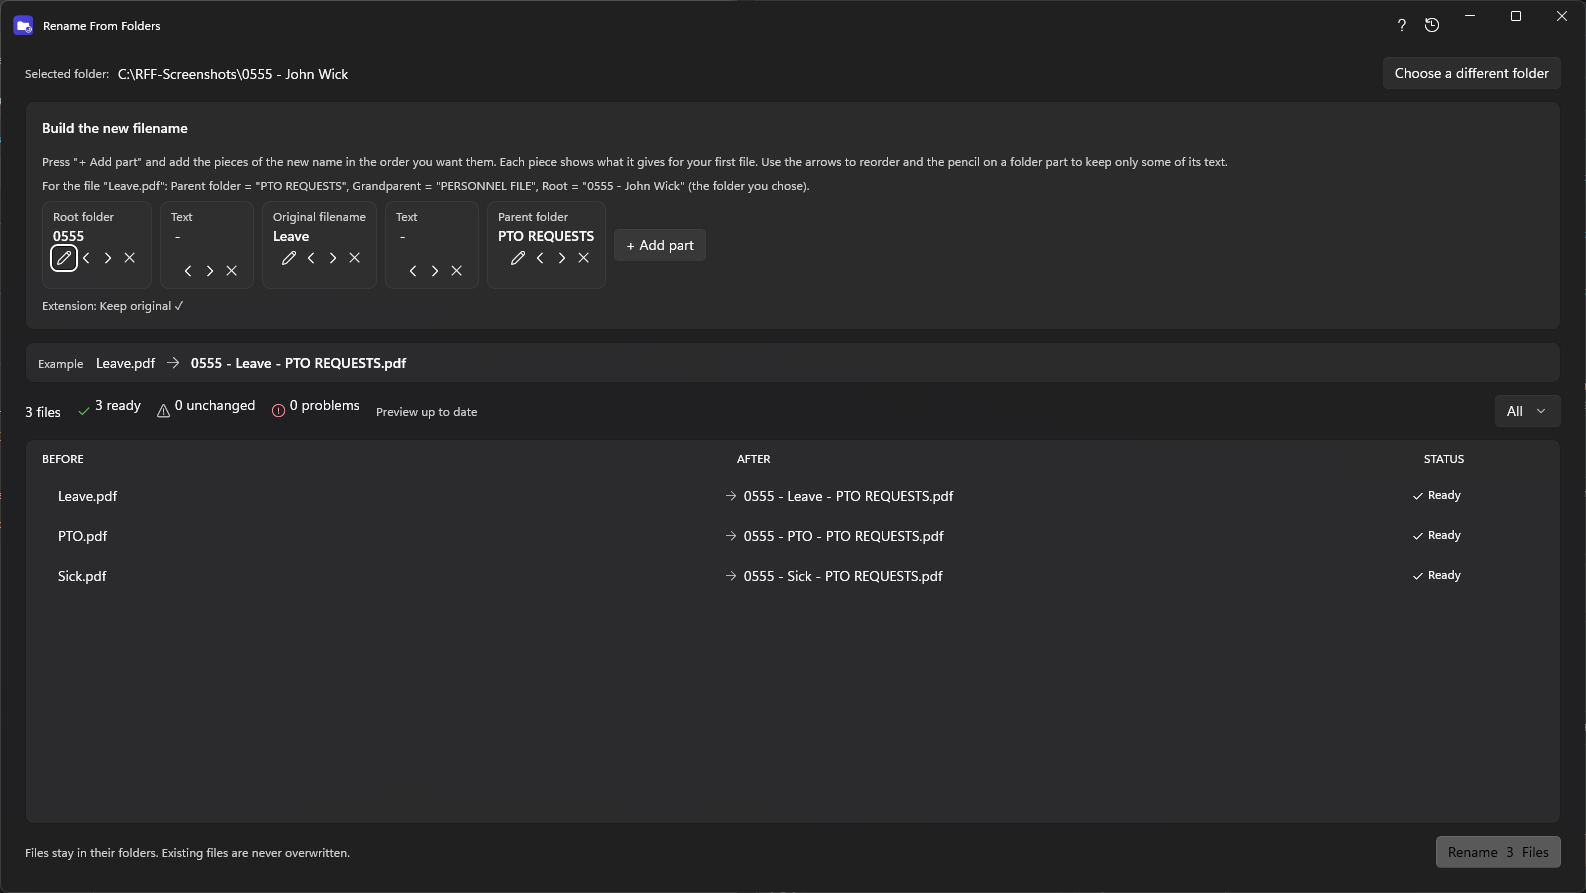Image resolution: width=1586 pixels, height=893 pixels.
Task: Click the 'Preview up to date' label
Action: click(x=427, y=412)
